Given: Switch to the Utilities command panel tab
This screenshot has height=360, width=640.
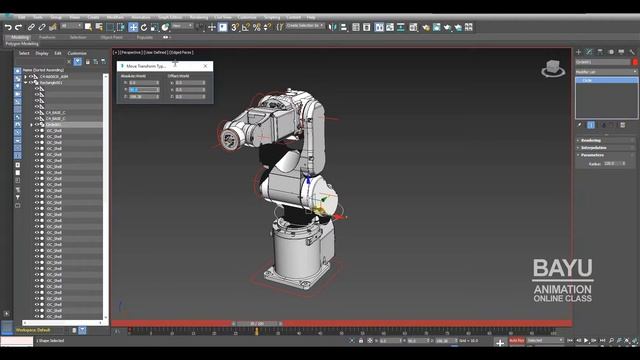Looking at the screenshot, I should coord(632,52).
